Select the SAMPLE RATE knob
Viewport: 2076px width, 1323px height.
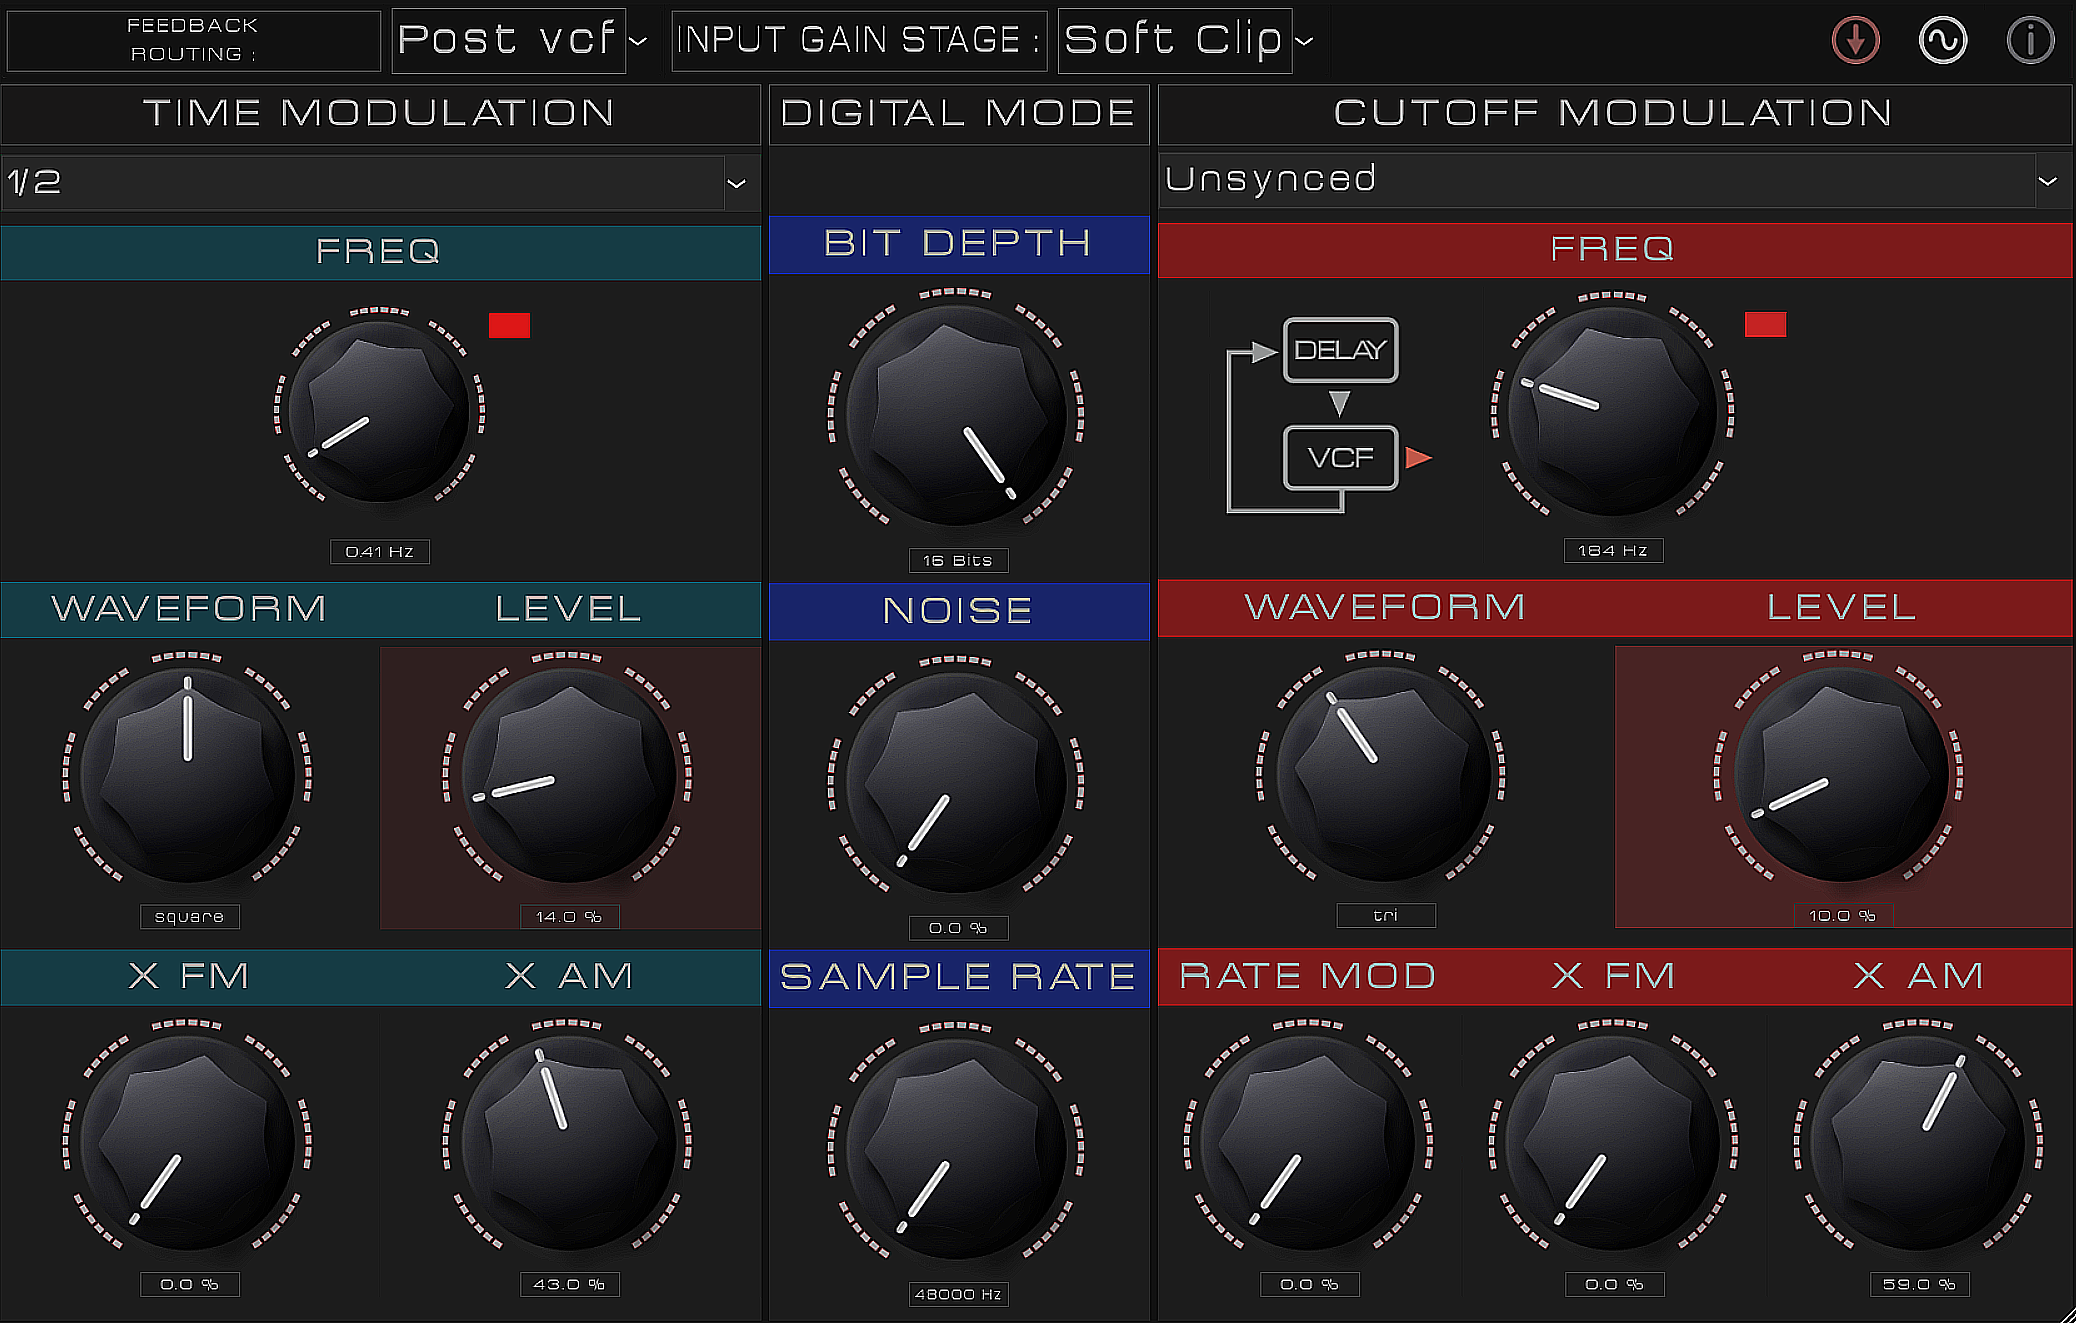pyautogui.click(x=957, y=1150)
